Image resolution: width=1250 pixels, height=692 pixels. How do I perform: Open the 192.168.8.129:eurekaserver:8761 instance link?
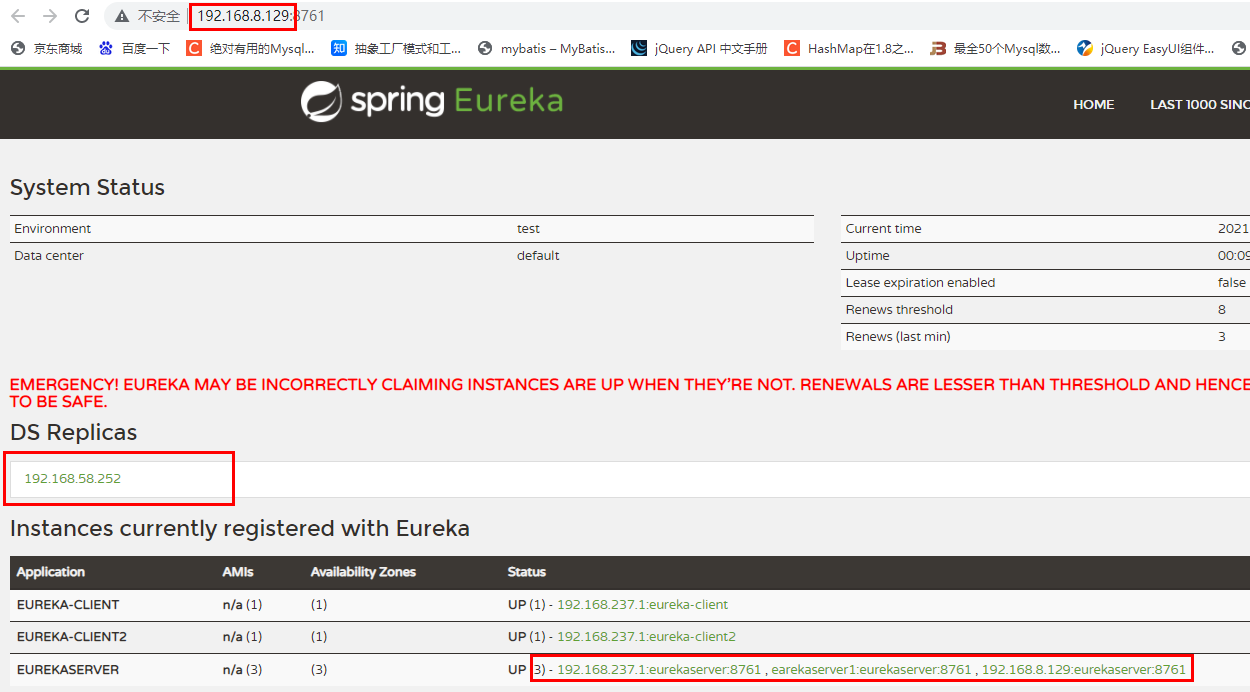tap(1084, 669)
